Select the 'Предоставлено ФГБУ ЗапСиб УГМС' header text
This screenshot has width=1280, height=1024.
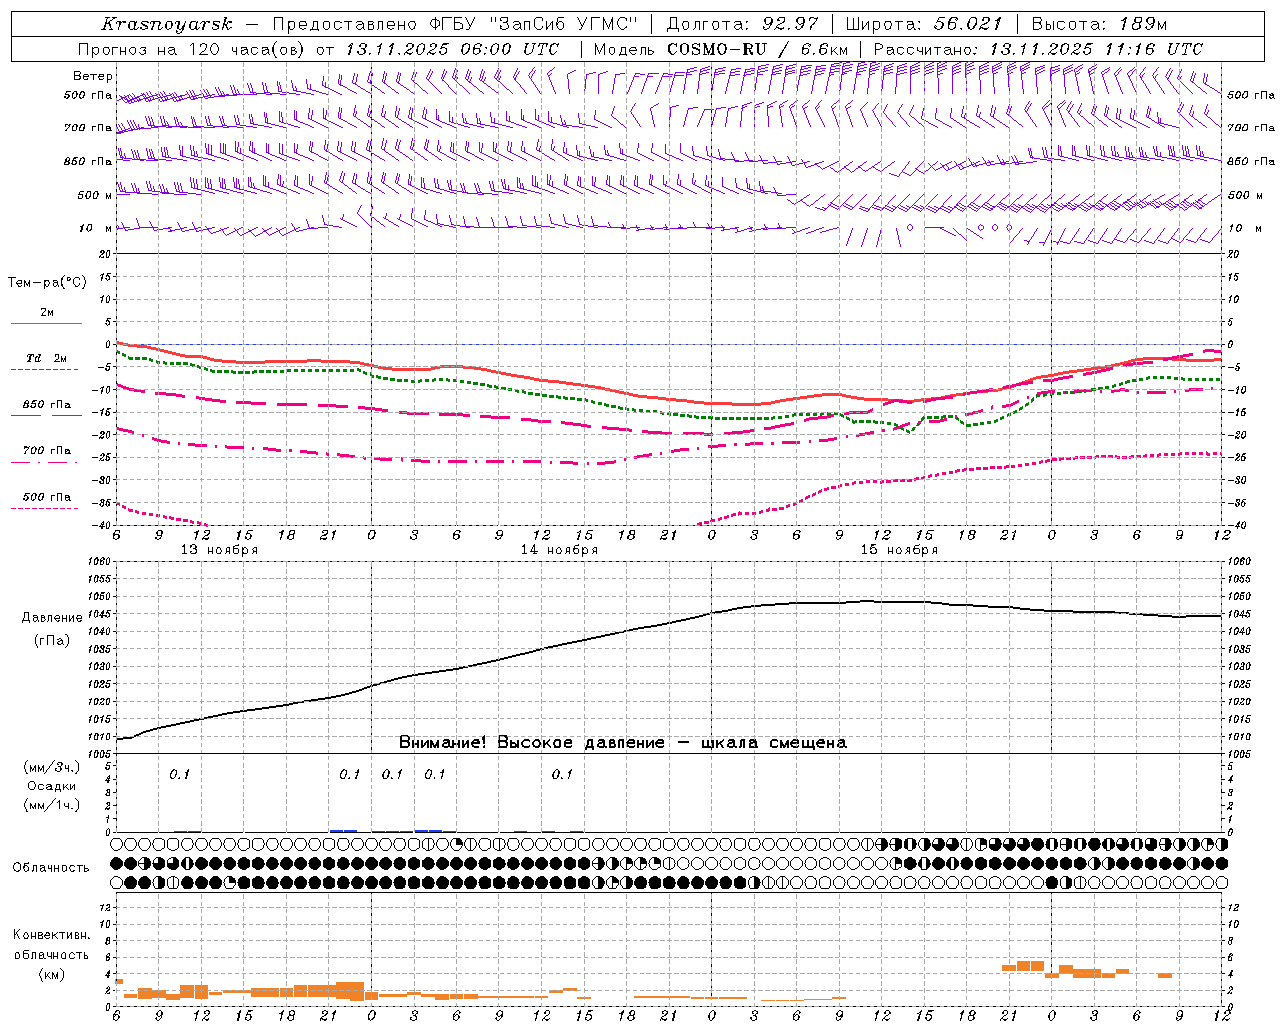pyautogui.click(x=455, y=25)
